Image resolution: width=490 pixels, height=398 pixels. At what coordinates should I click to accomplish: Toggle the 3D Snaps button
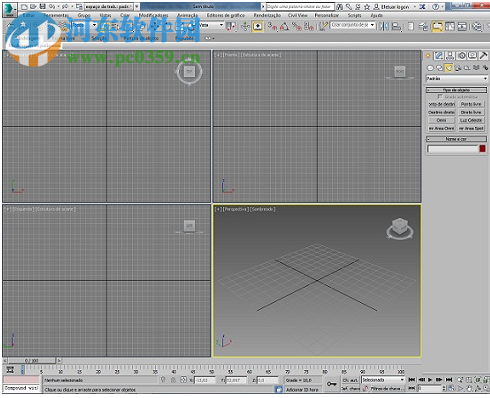(x=272, y=26)
